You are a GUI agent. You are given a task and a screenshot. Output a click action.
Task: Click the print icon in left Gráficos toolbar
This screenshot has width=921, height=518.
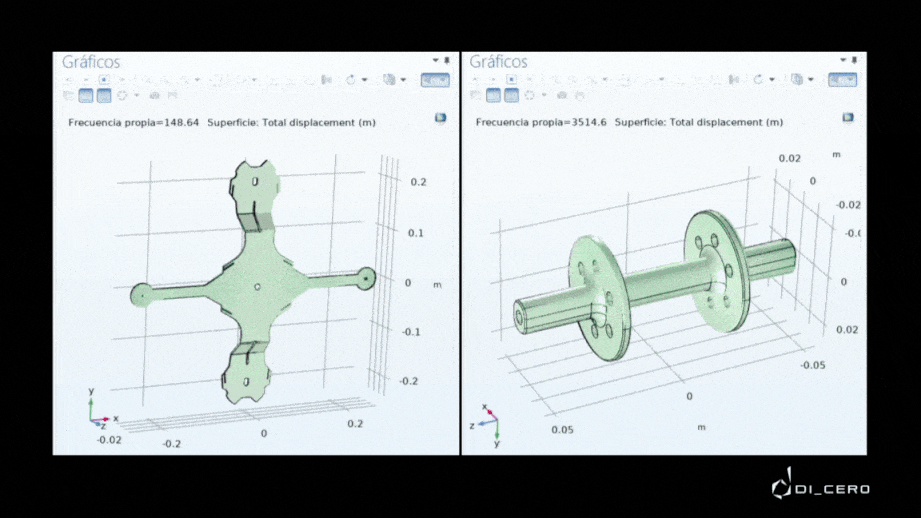click(x=172, y=95)
